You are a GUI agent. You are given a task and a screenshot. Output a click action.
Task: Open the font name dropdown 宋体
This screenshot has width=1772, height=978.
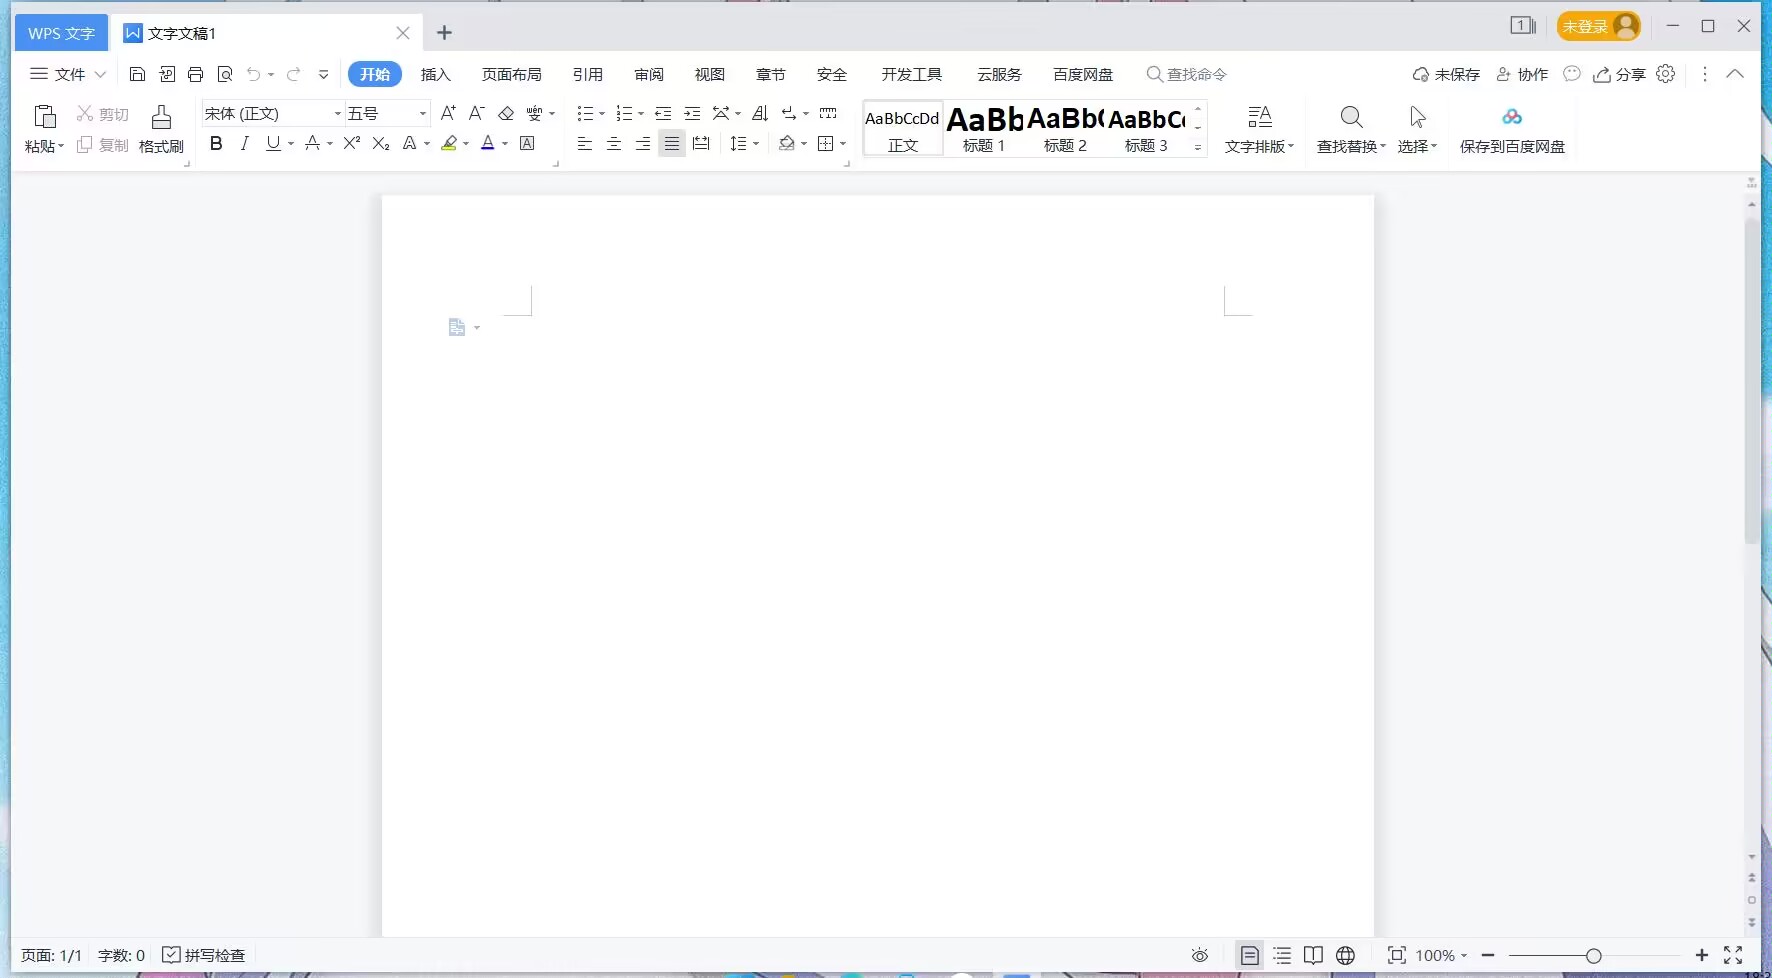tap(337, 114)
